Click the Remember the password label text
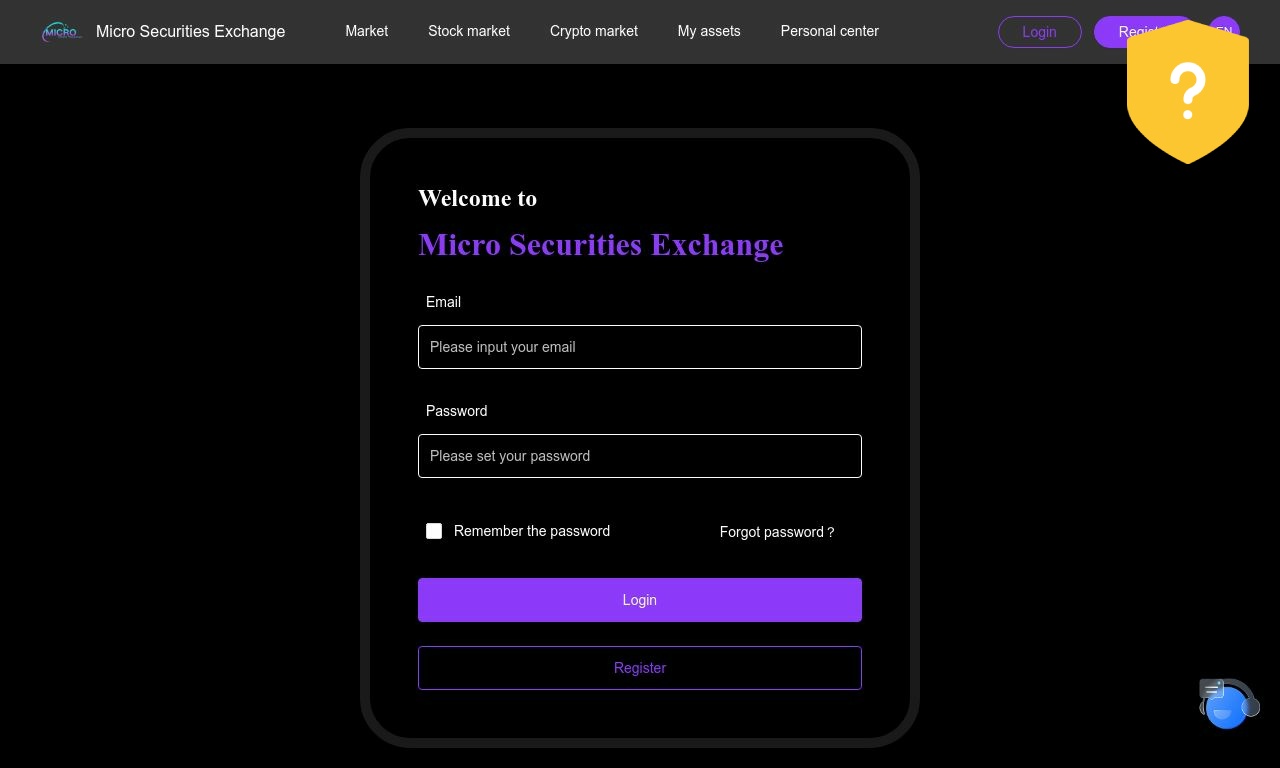This screenshot has width=1280, height=768. pyautogui.click(x=532, y=531)
